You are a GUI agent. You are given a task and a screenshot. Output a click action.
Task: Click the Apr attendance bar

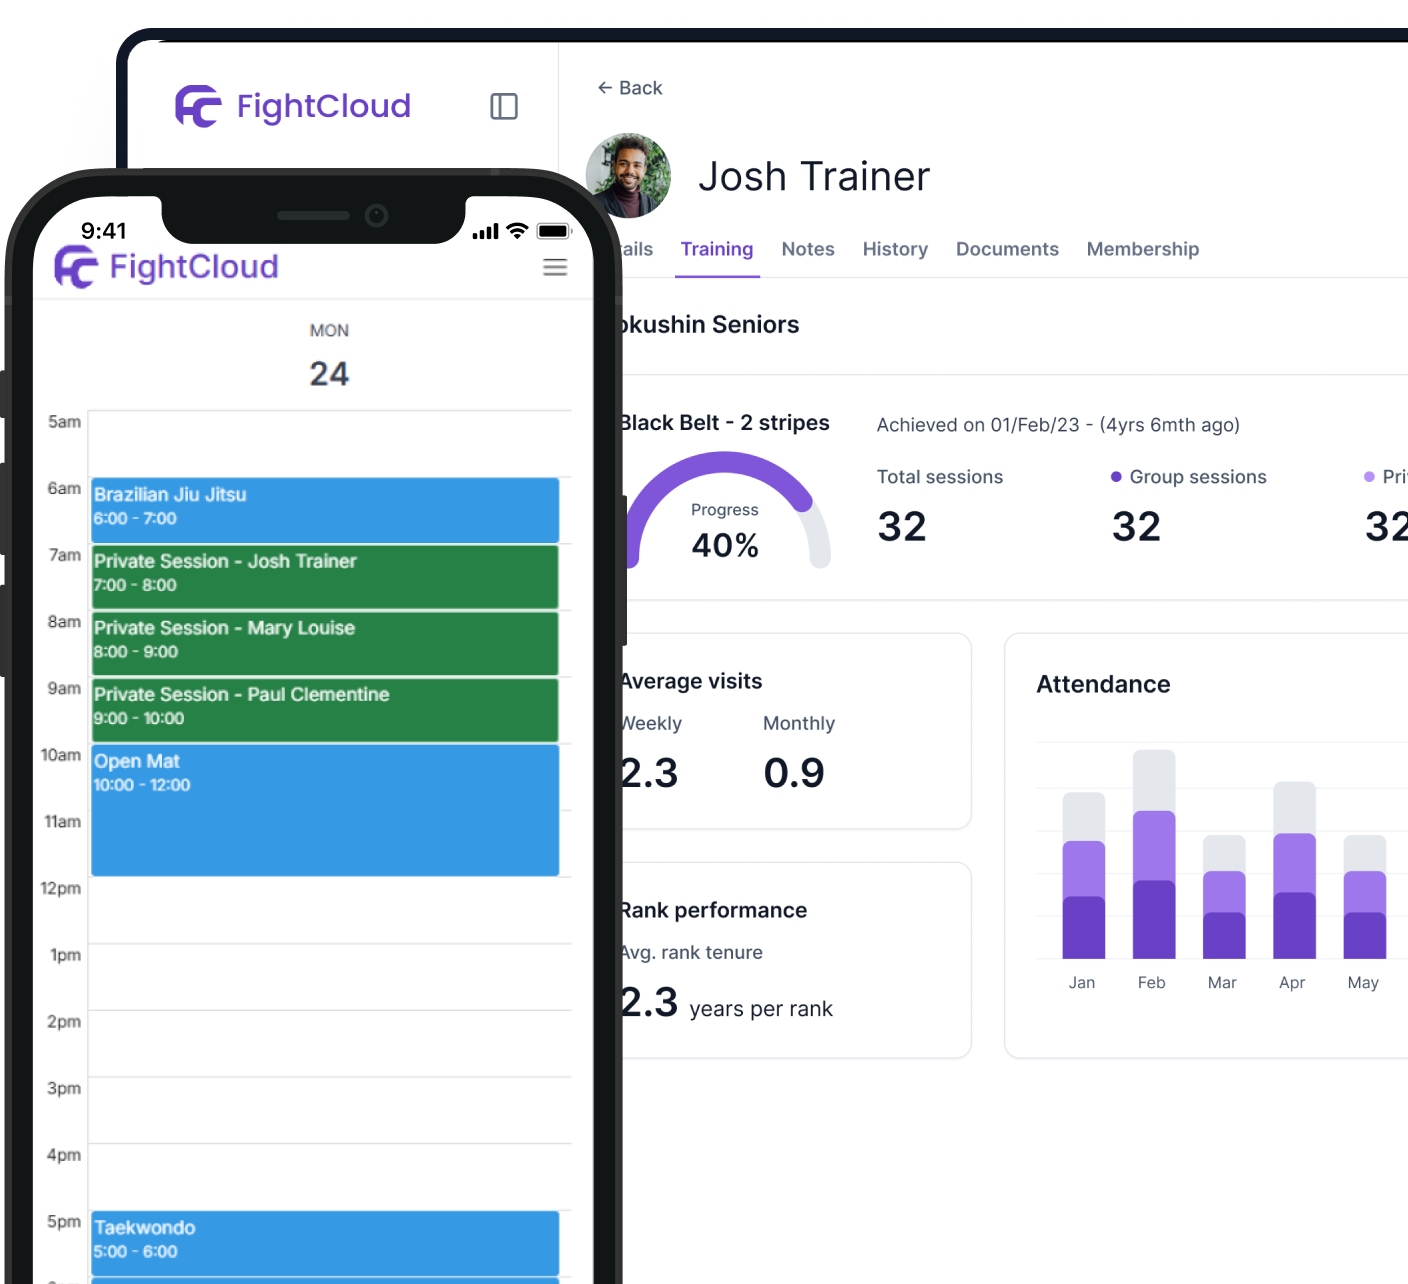click(1294, 870)
